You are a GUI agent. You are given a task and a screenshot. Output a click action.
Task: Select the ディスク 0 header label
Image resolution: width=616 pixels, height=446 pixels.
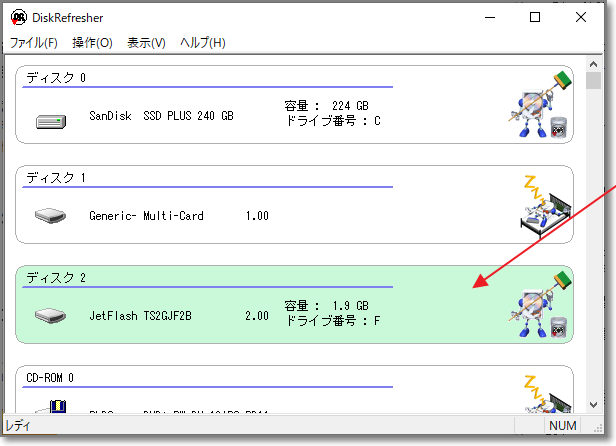(x=56, y=77)
